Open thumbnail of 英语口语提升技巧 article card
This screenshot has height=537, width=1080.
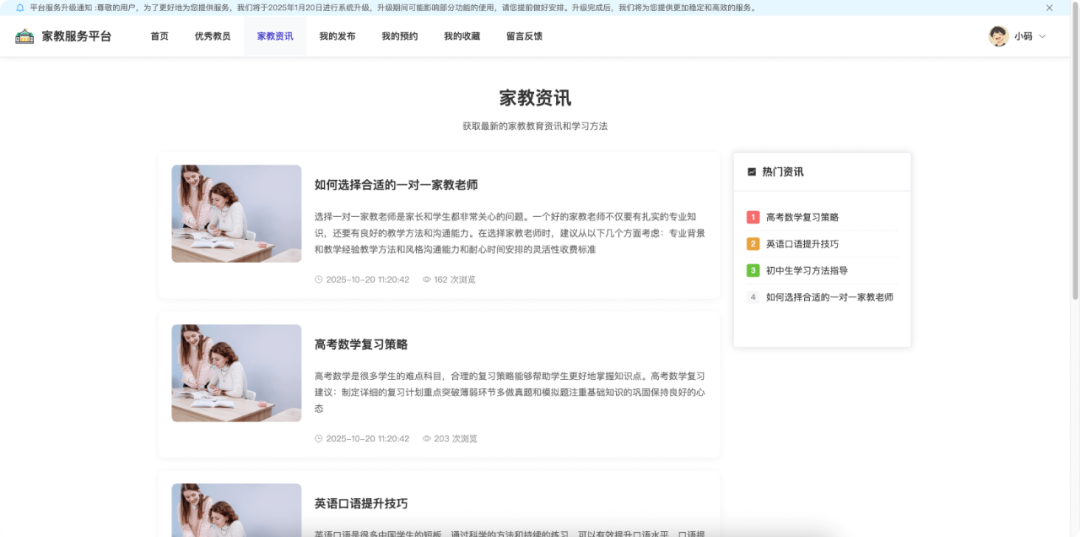click(236, 510)
